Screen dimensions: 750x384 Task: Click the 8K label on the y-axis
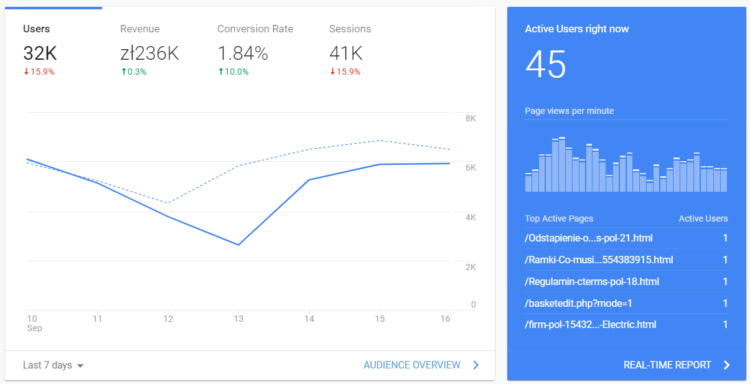(471, 118)
